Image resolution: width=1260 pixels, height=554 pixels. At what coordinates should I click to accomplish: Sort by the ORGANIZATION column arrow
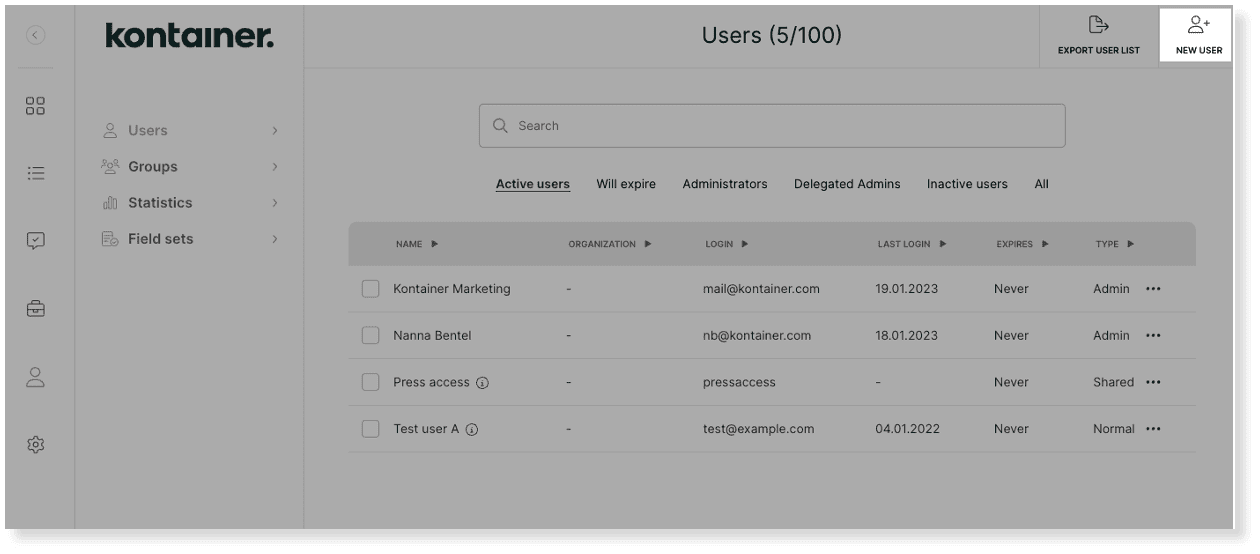click(648, 244)
